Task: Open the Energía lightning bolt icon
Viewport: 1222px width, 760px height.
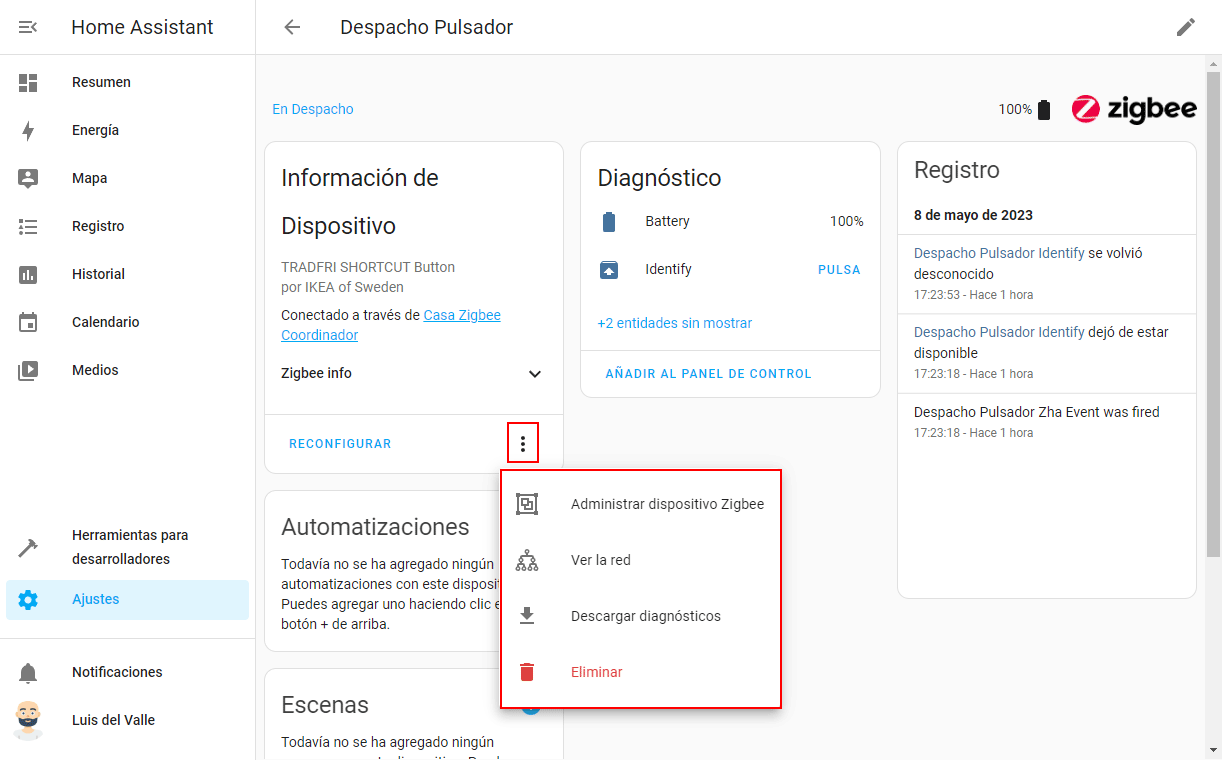Action: (28, 130)
